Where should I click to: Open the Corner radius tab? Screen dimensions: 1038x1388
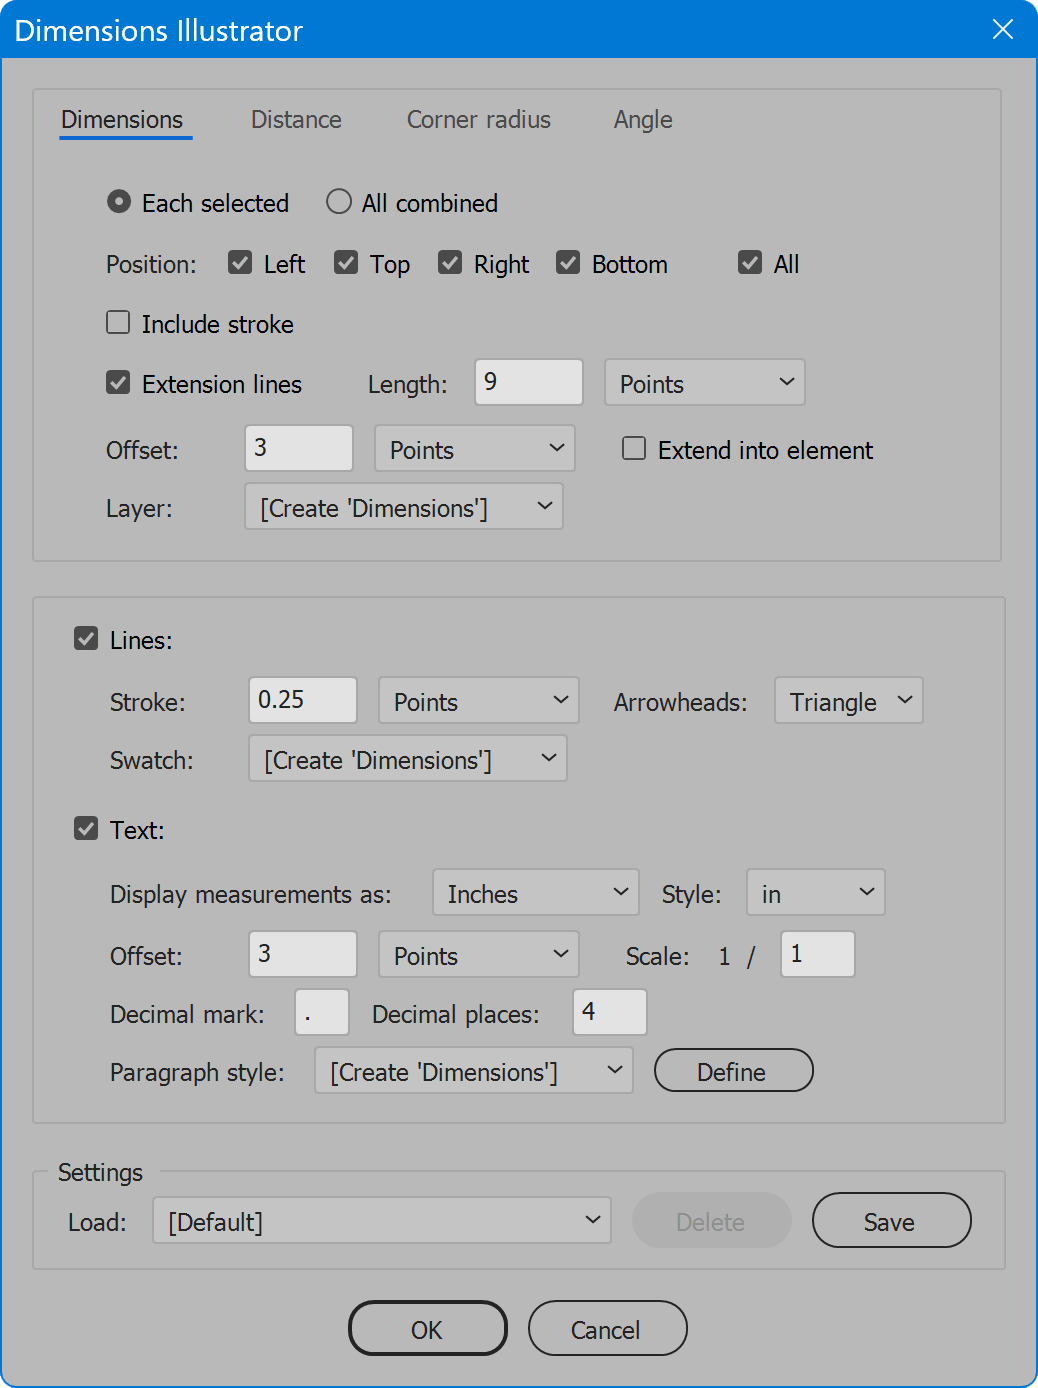[478, 120]
